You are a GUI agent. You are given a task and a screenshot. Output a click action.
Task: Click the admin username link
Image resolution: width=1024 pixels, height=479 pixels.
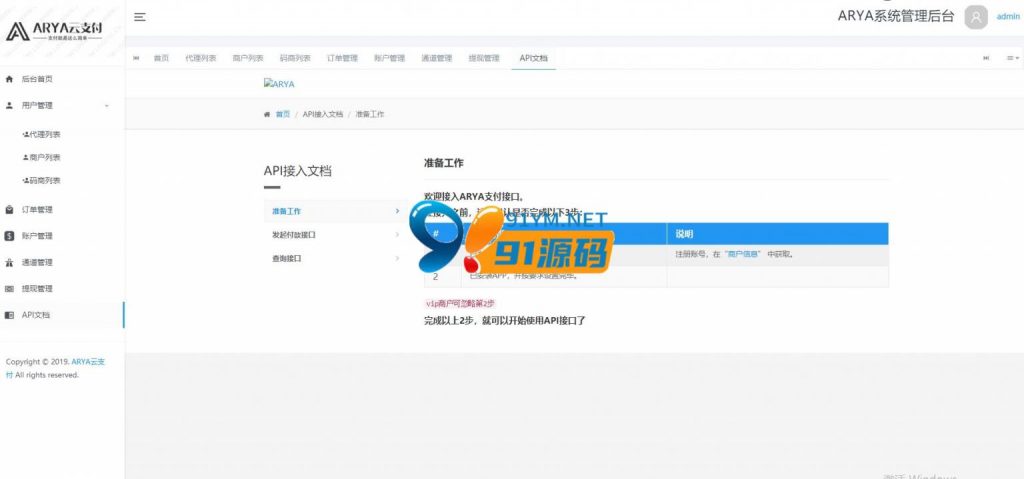[1008, 17]
